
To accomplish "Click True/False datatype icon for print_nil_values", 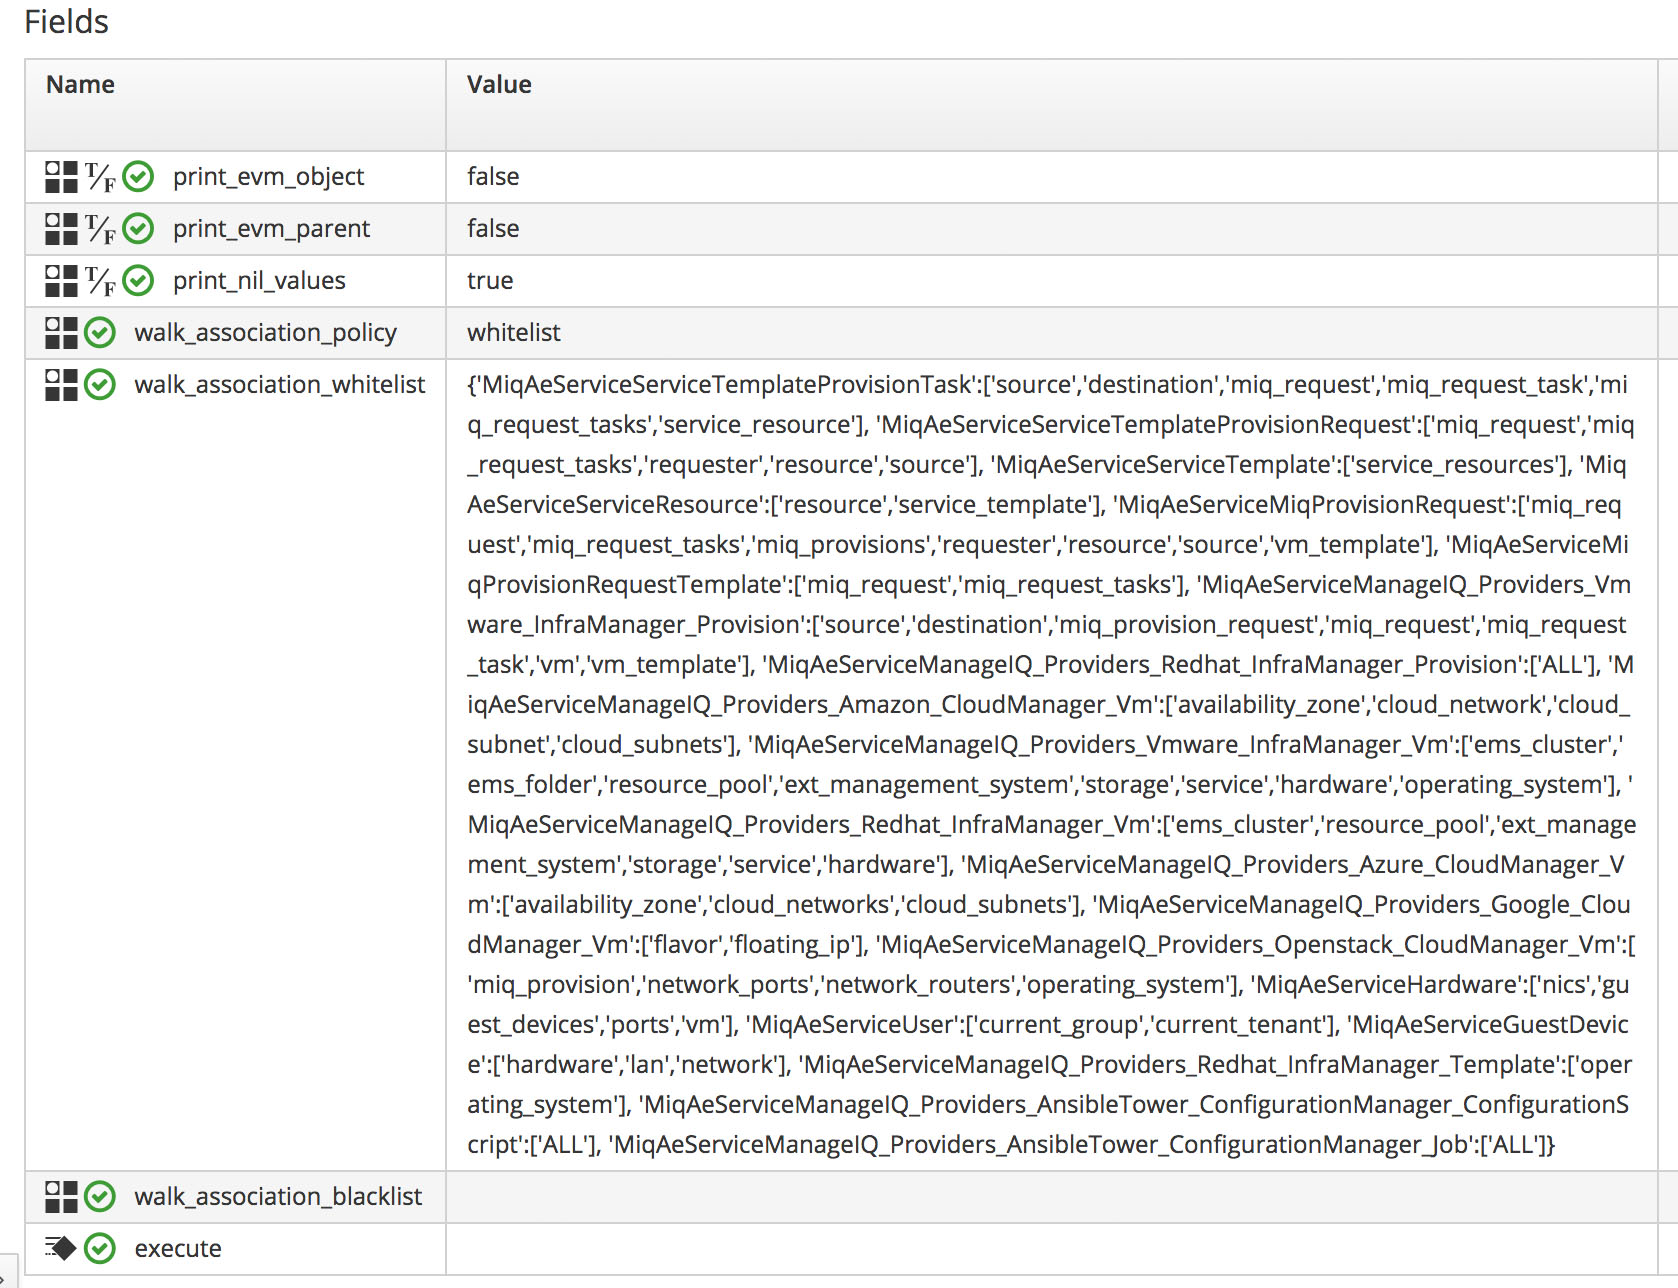I will pos(100,281).
